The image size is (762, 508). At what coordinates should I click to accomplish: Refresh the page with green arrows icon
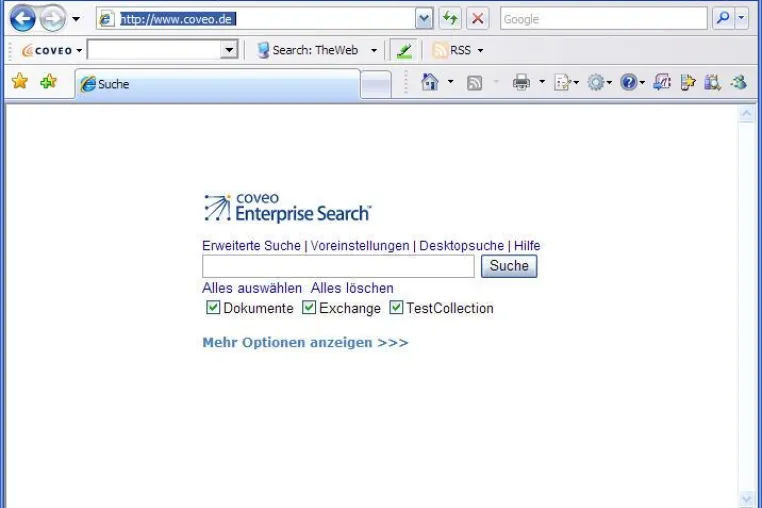(450, 19)
